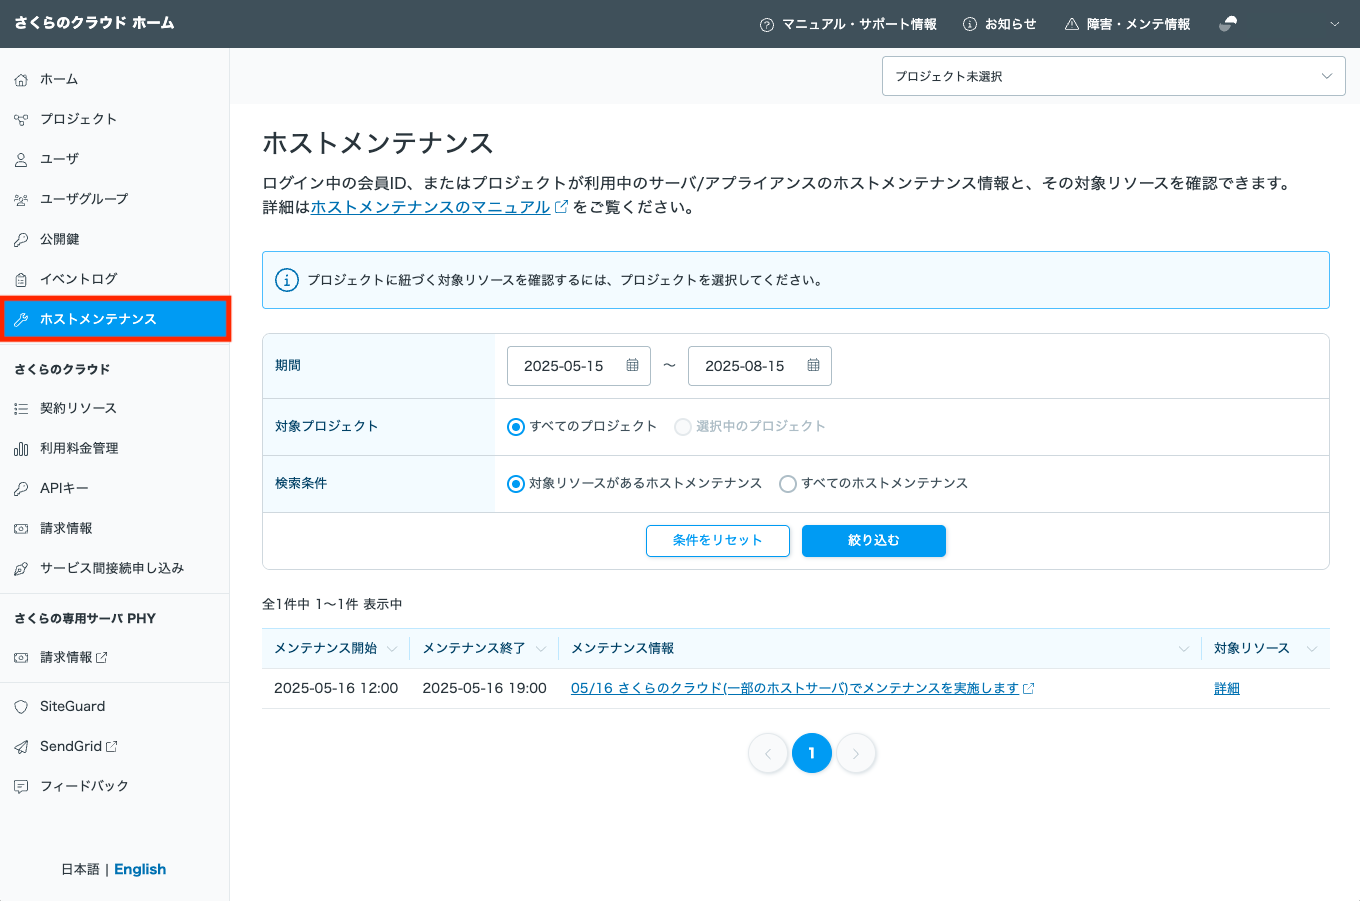Expand the メンテナンス開始 column sort chevron

[393, 648]
